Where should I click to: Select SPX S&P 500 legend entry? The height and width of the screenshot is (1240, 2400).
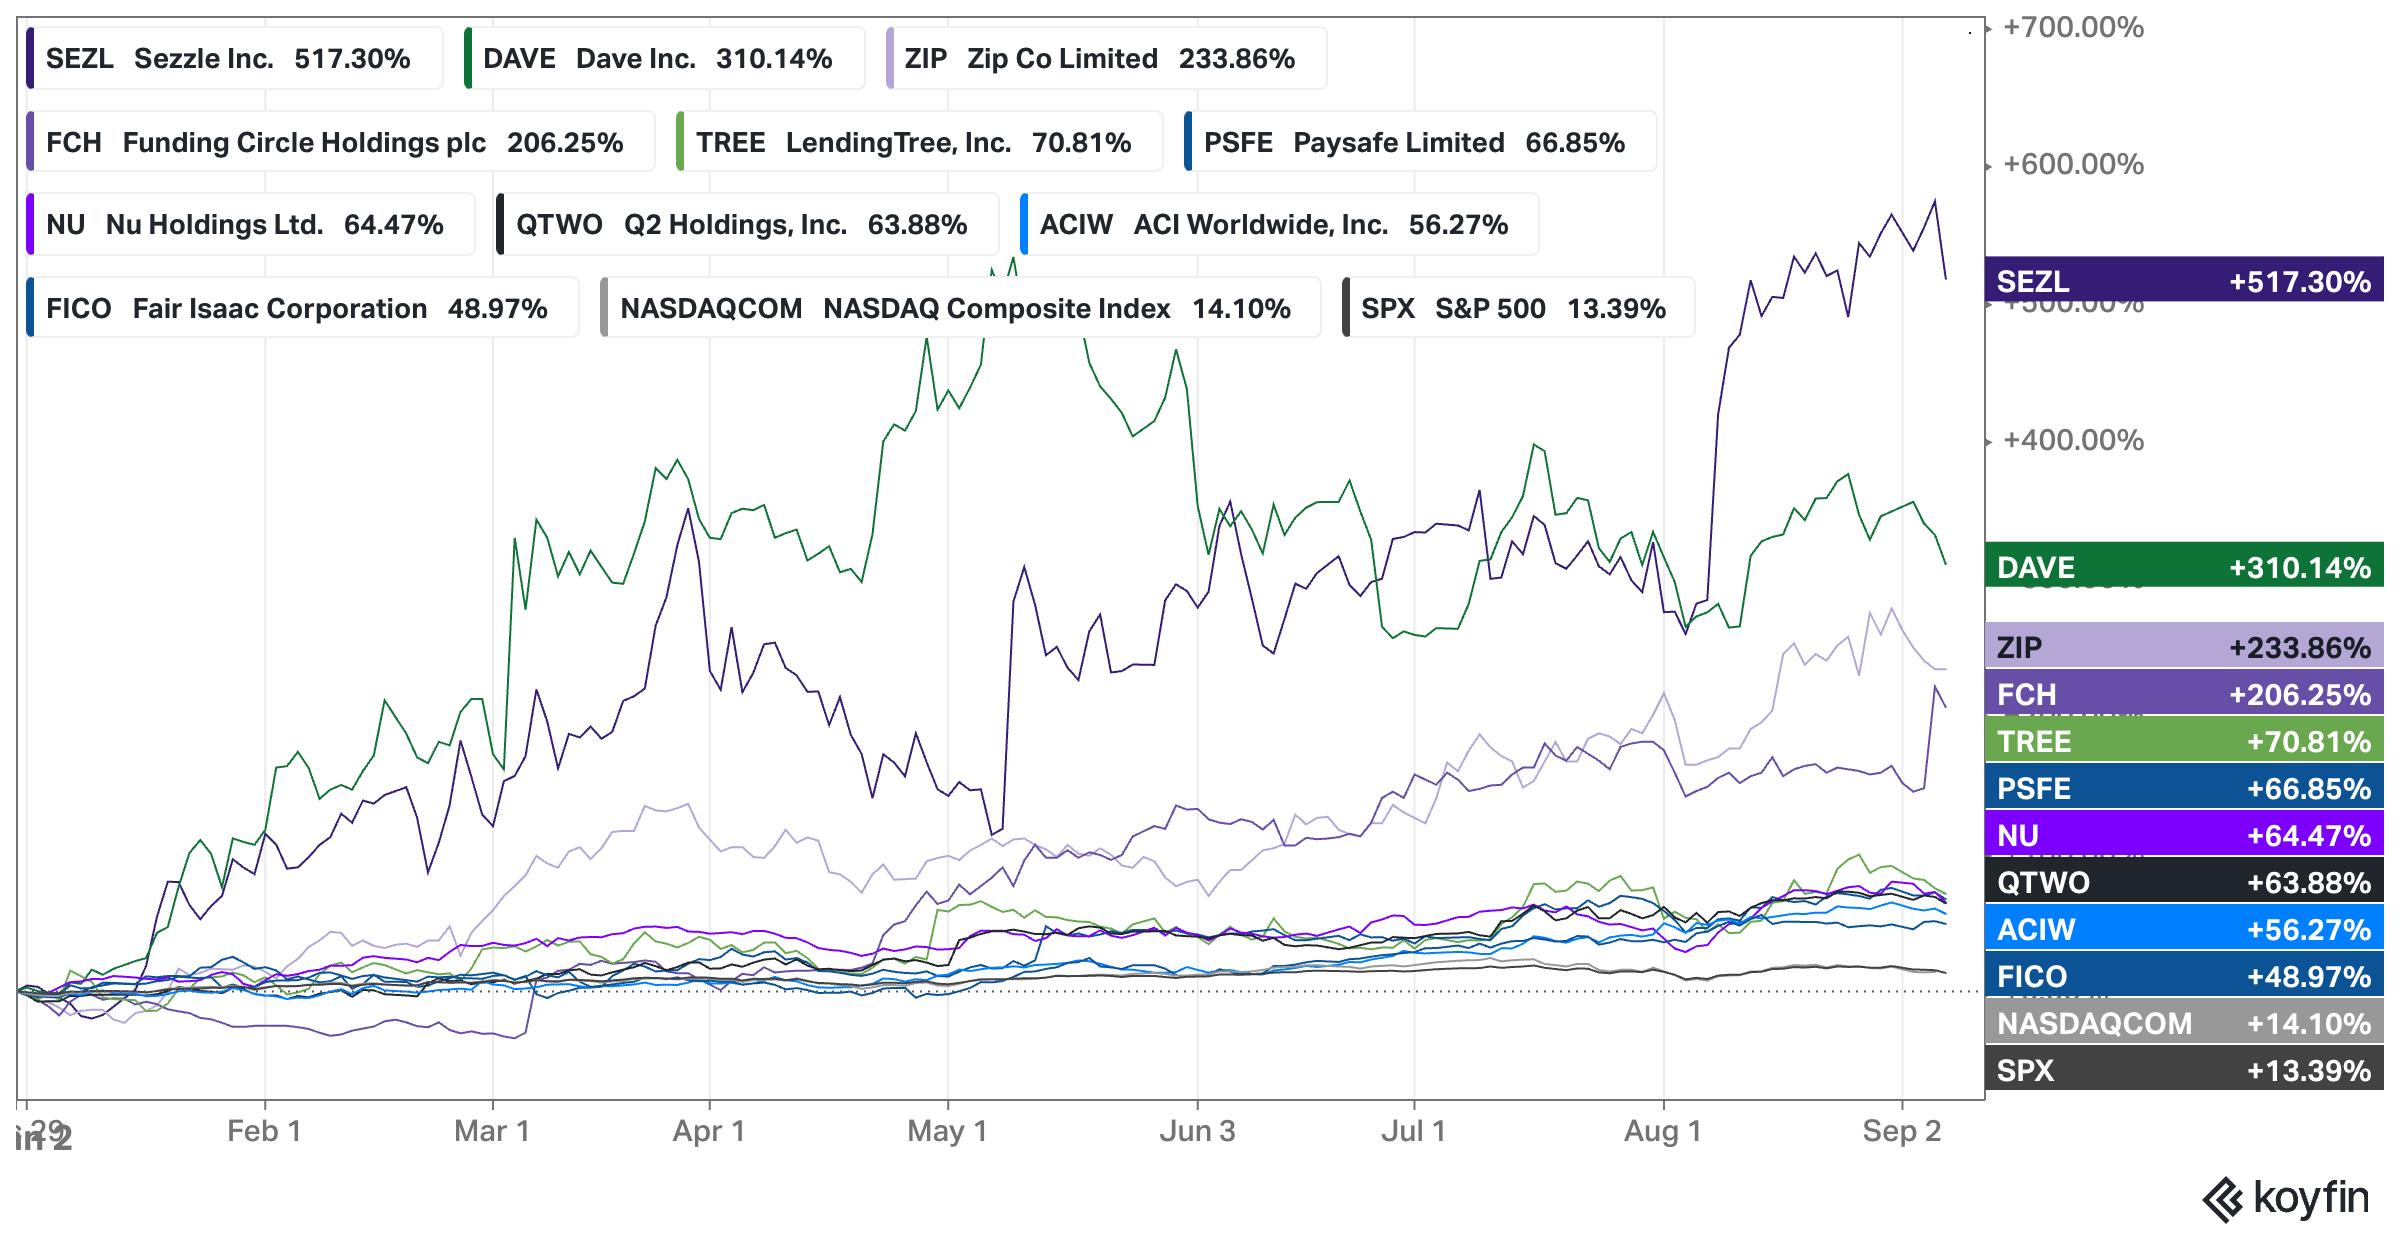click(1518, 308)
